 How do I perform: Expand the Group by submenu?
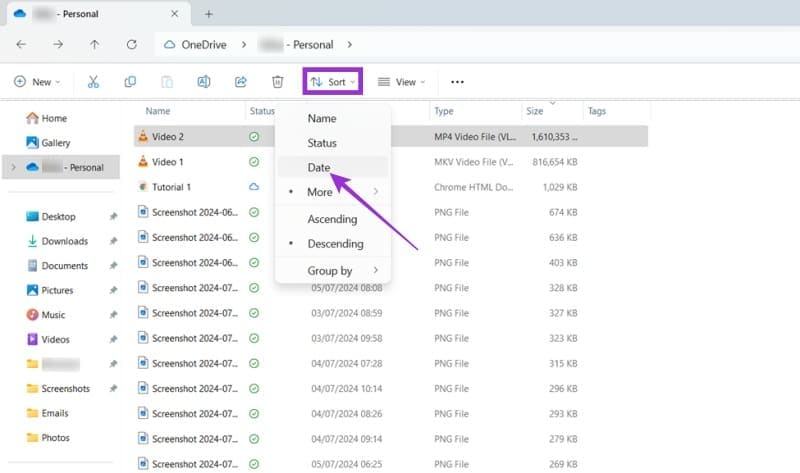pos(333,270)
